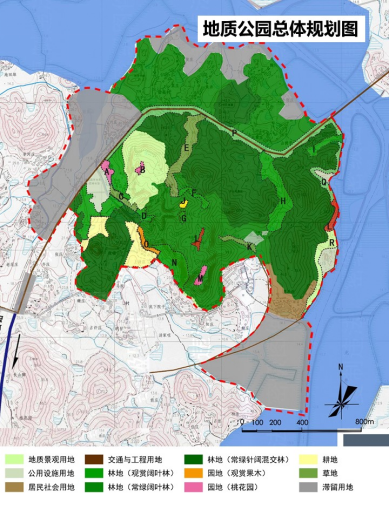Image resolution: width=389 pixels, height=510 pixels.
Task: Select the pink patch labeled M
Action: coord(200,276)
